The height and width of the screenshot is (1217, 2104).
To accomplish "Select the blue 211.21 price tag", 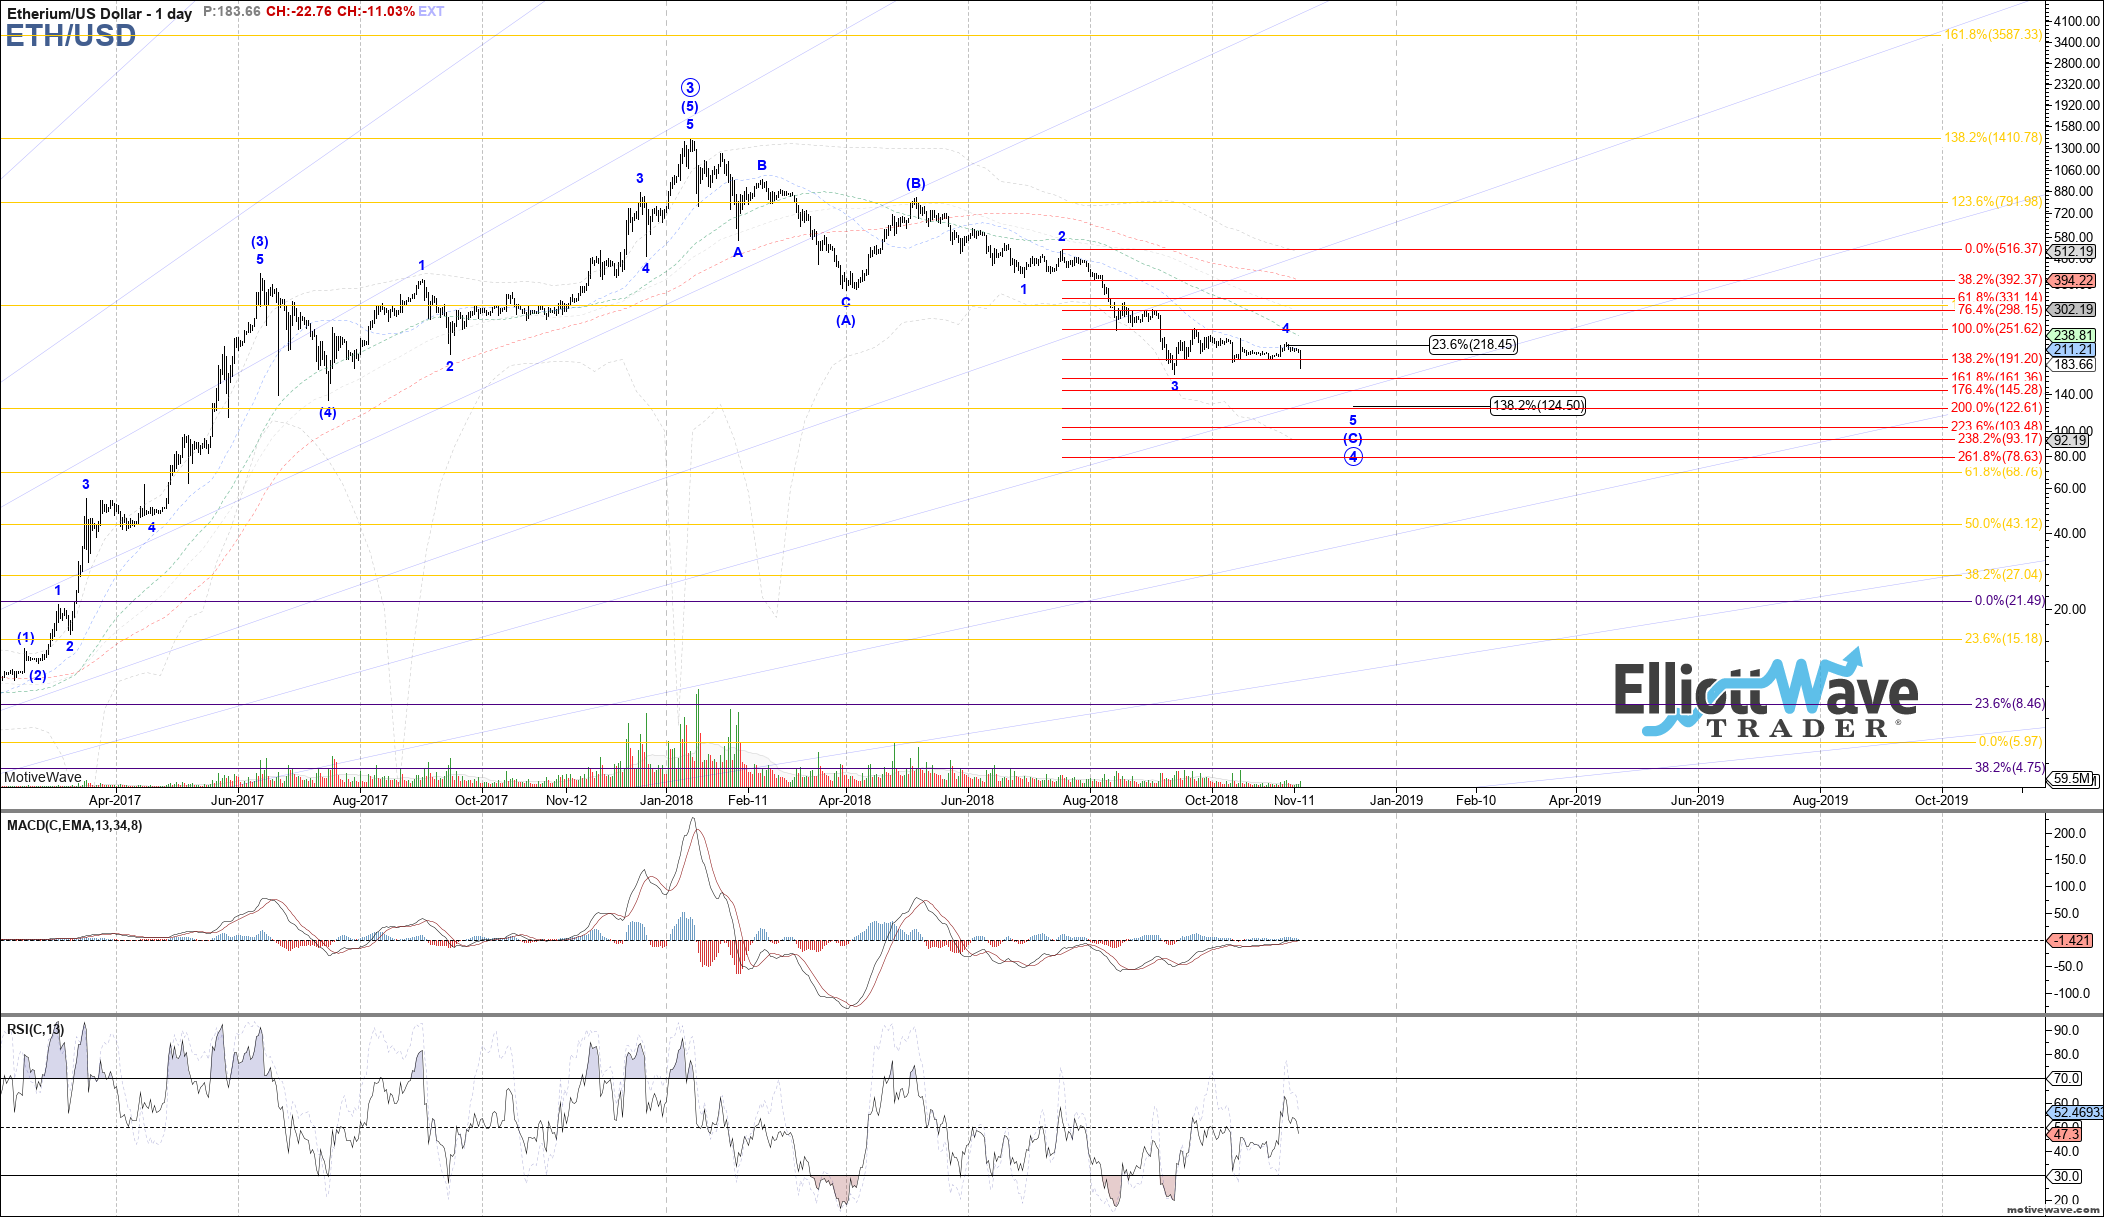I will click(x=2072, y=349).
